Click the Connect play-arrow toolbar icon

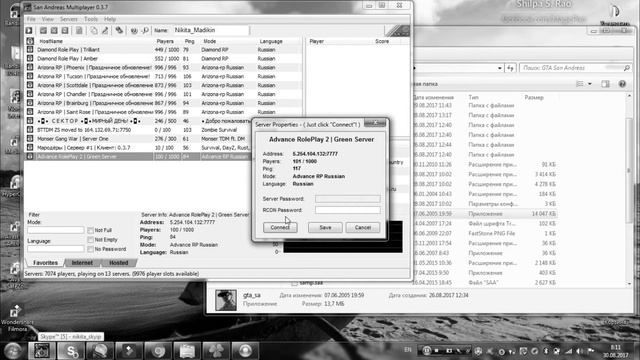29,31
